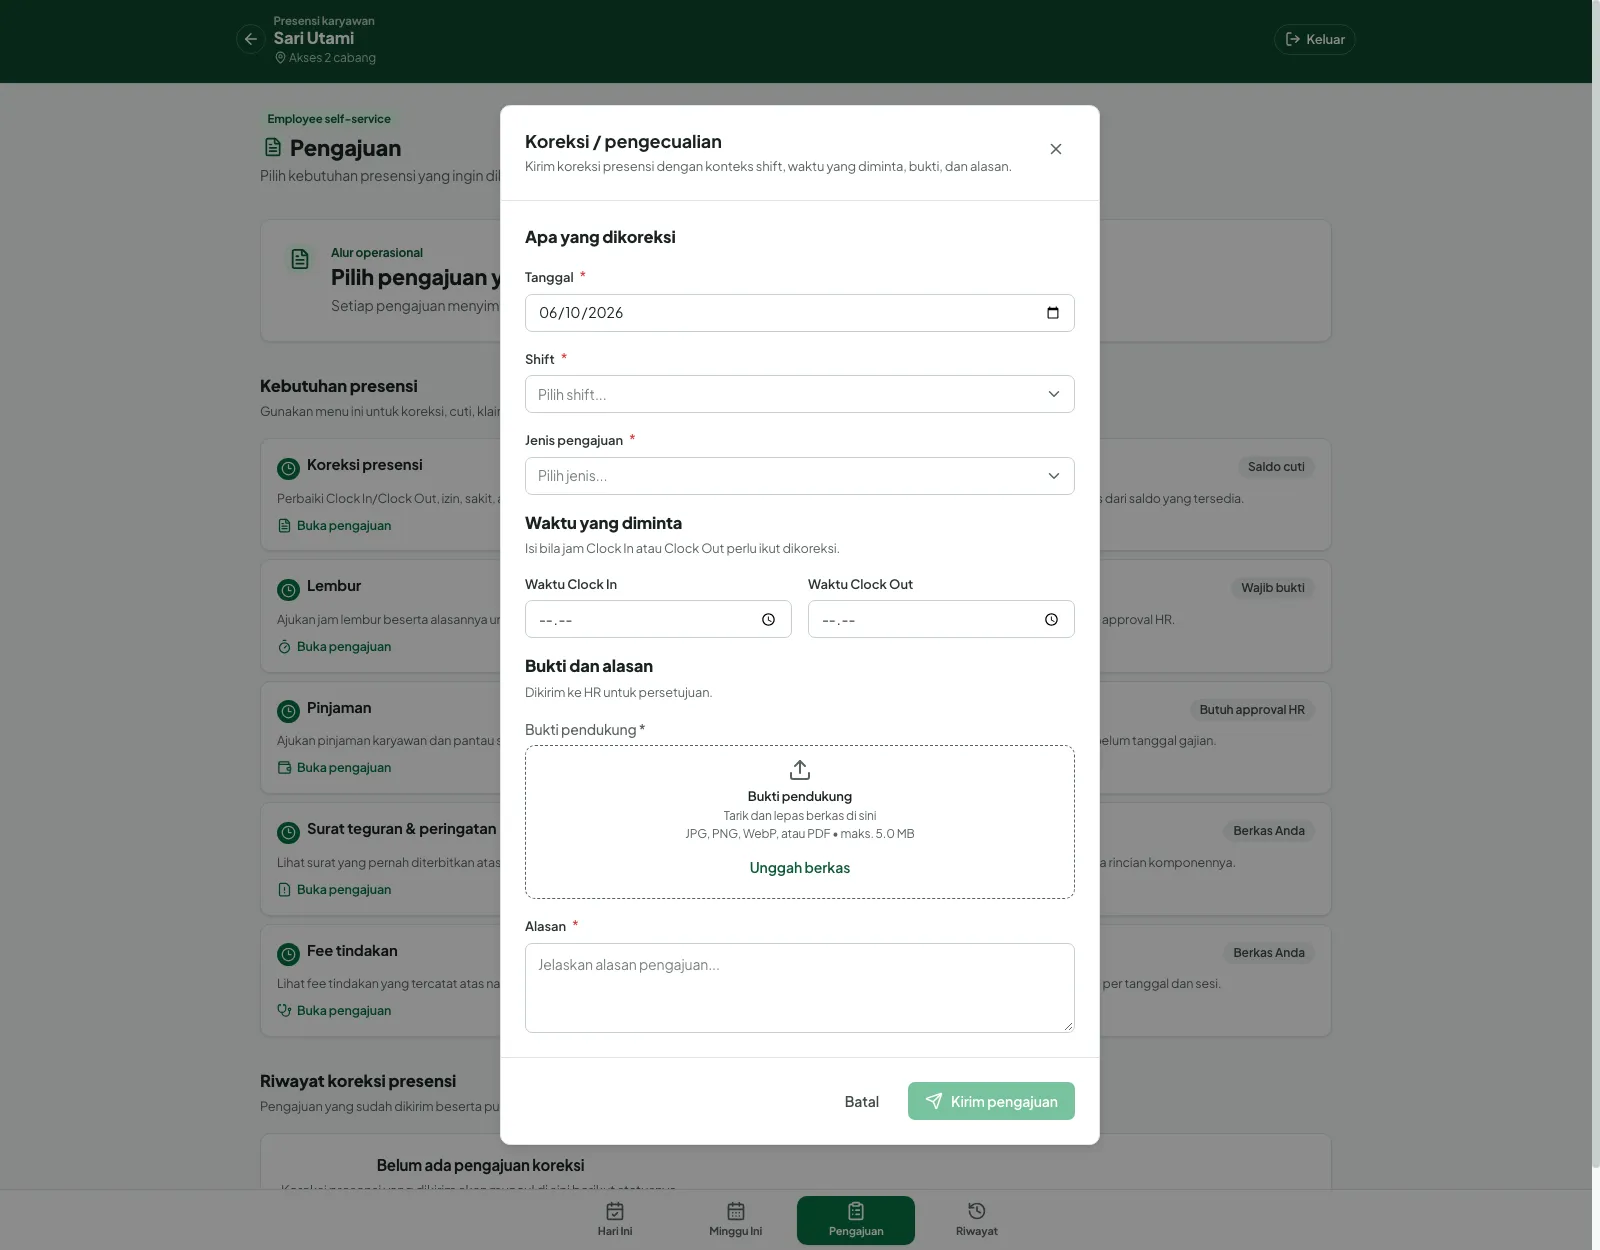Click the Akses 2 cabang text
The image size is (1600, 1250).
(x=332, y=58)
